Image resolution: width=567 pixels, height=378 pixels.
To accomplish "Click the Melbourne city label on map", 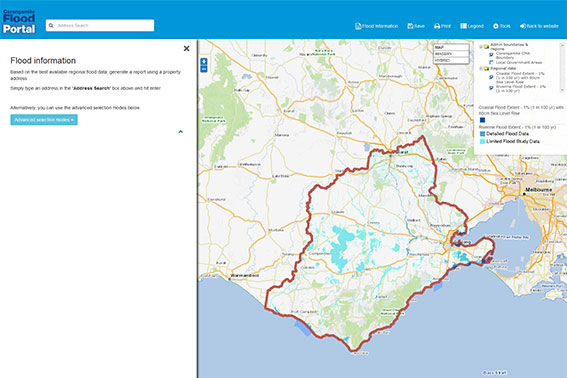I will (x=538, y=190).
